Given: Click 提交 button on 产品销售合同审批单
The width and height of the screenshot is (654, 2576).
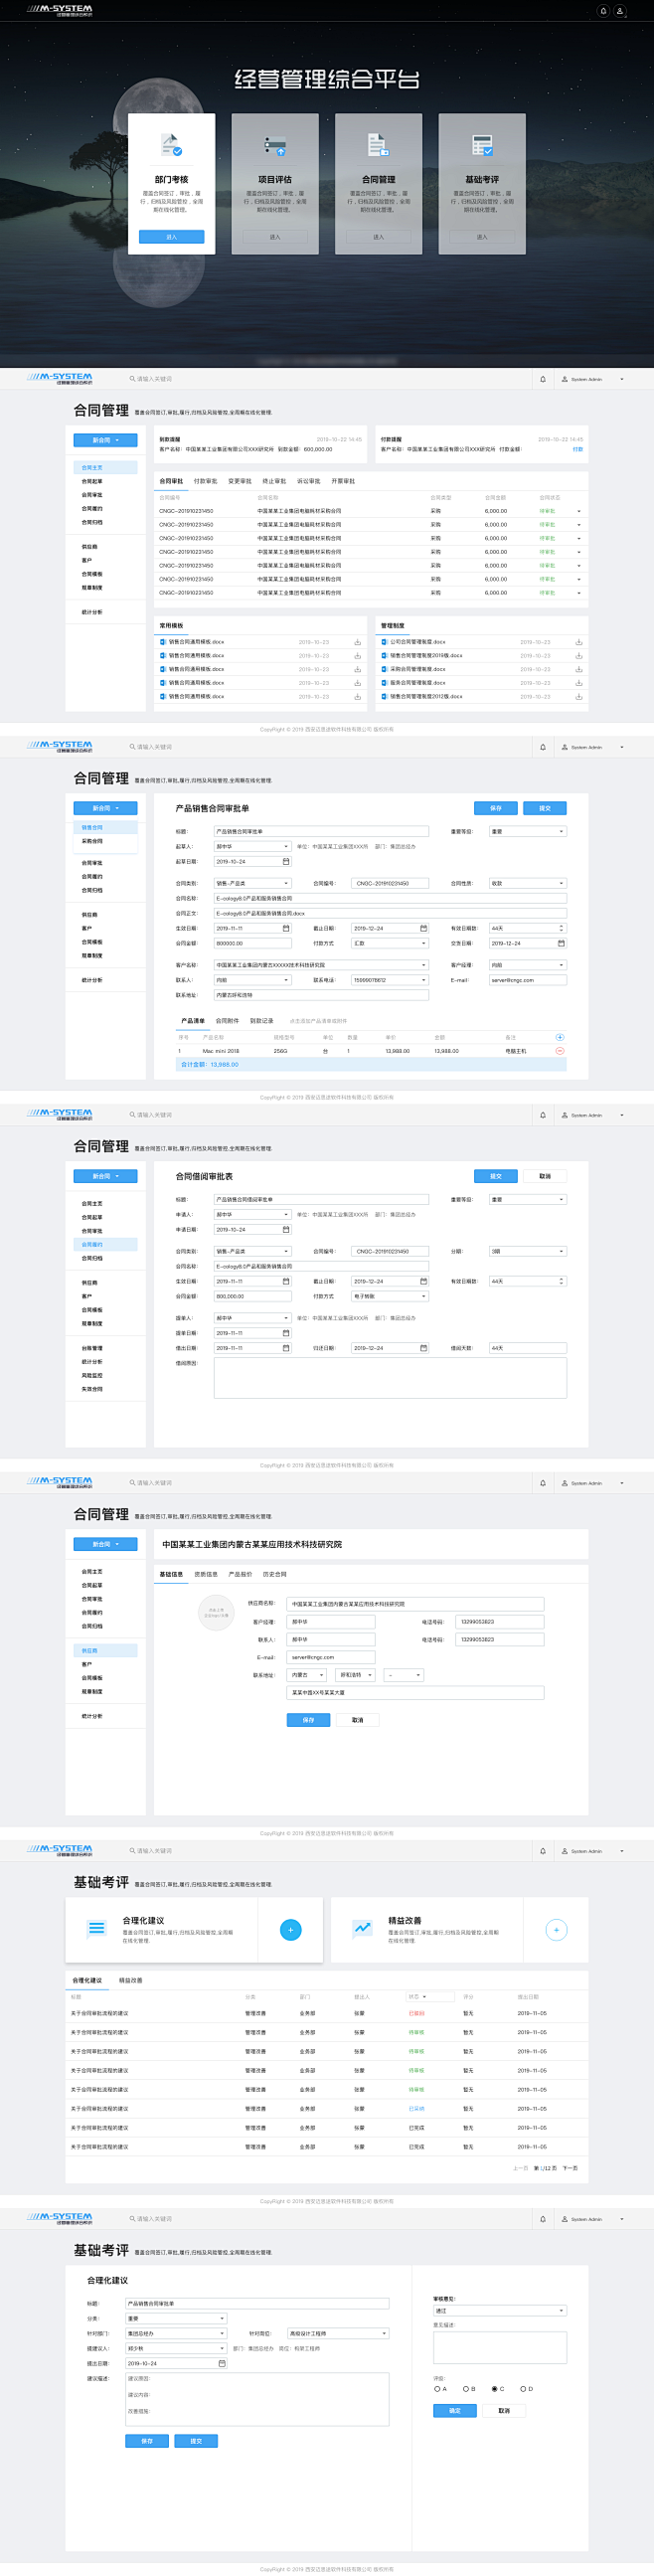Looking at the screenshot, I should point(545,808).
